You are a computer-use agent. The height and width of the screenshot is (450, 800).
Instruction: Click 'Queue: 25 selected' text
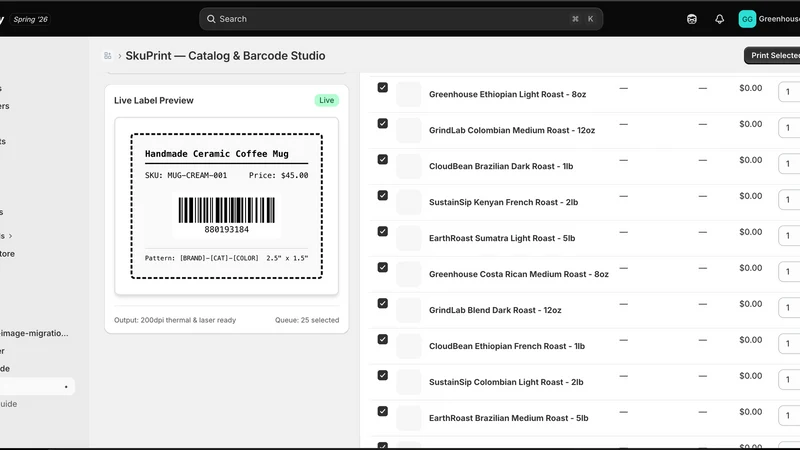[307, 320]
